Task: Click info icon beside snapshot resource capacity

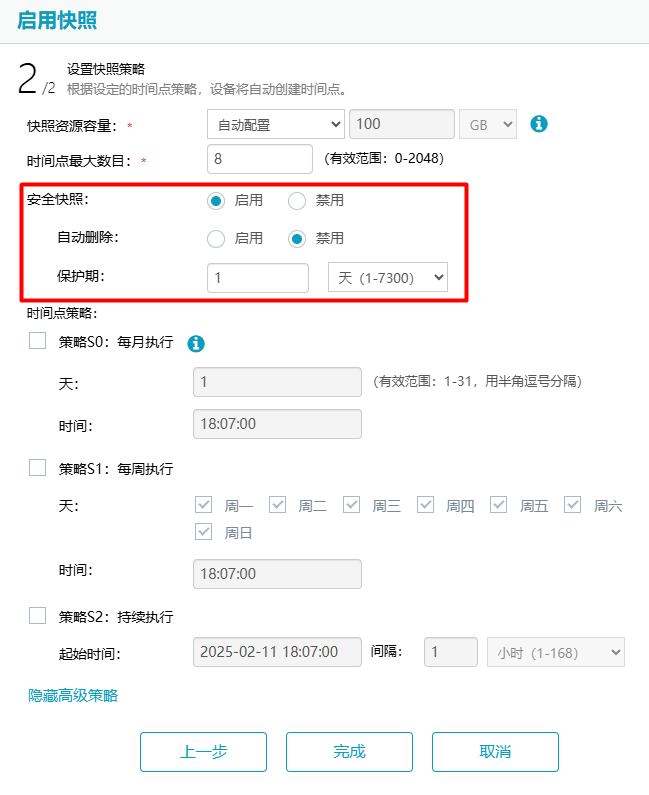Action: pyautogui.click(x=539, y=124)
